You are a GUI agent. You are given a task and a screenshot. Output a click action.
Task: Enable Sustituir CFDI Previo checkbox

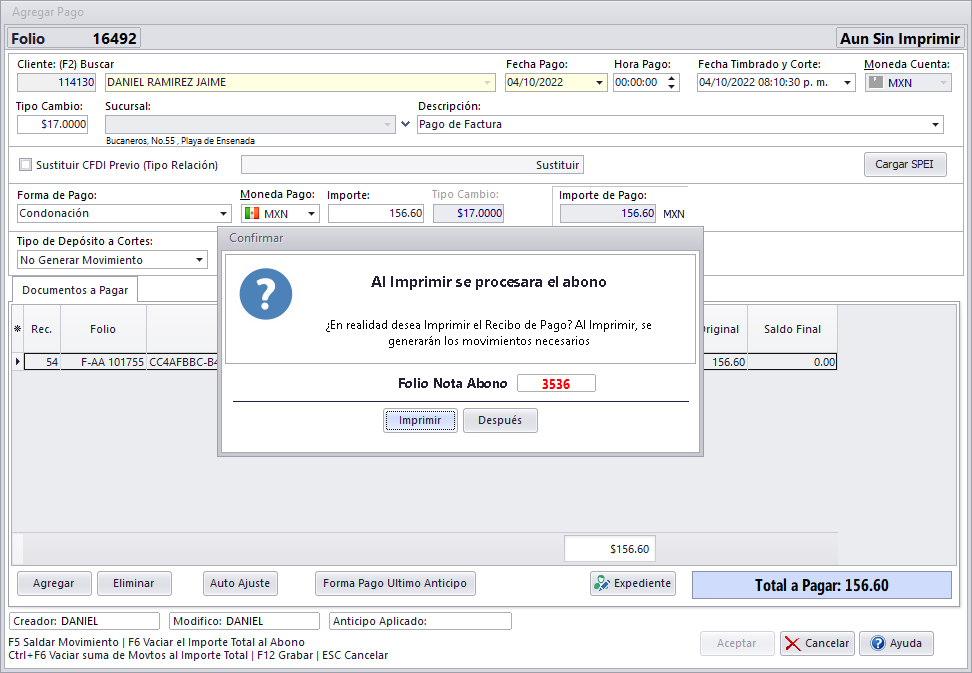point(26,165)
